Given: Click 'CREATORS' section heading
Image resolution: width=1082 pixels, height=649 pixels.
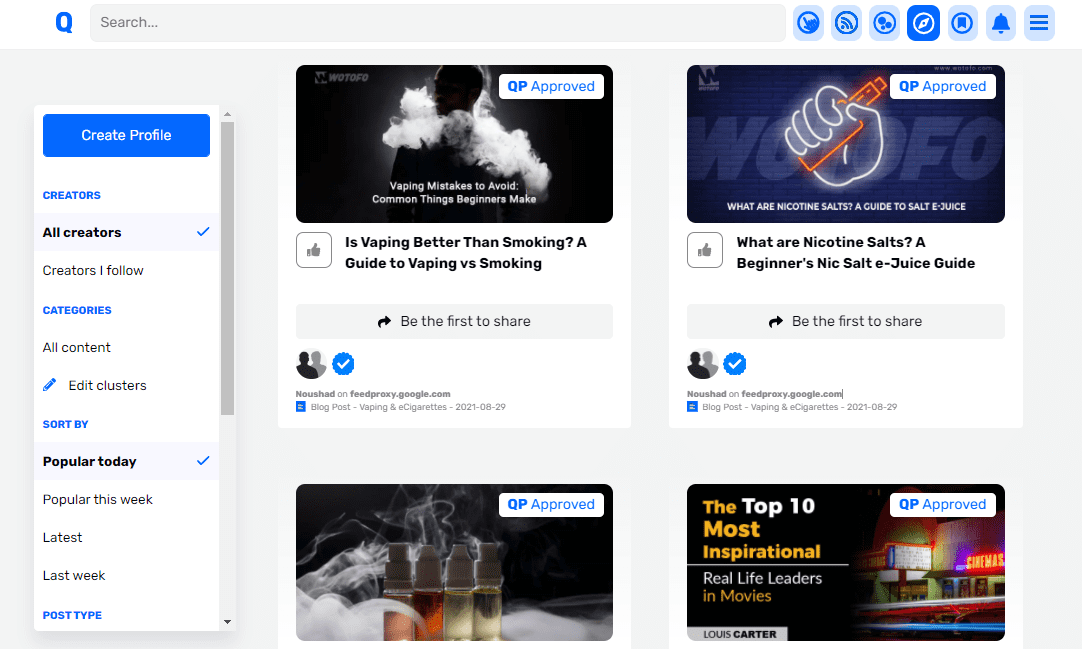Looking at the screenshot, I should coord(72,195).
